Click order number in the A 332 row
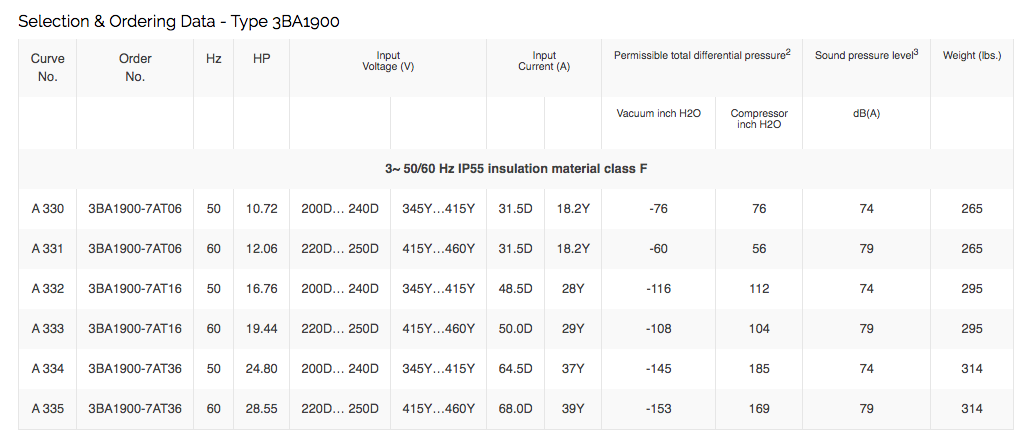 (135, 289)
